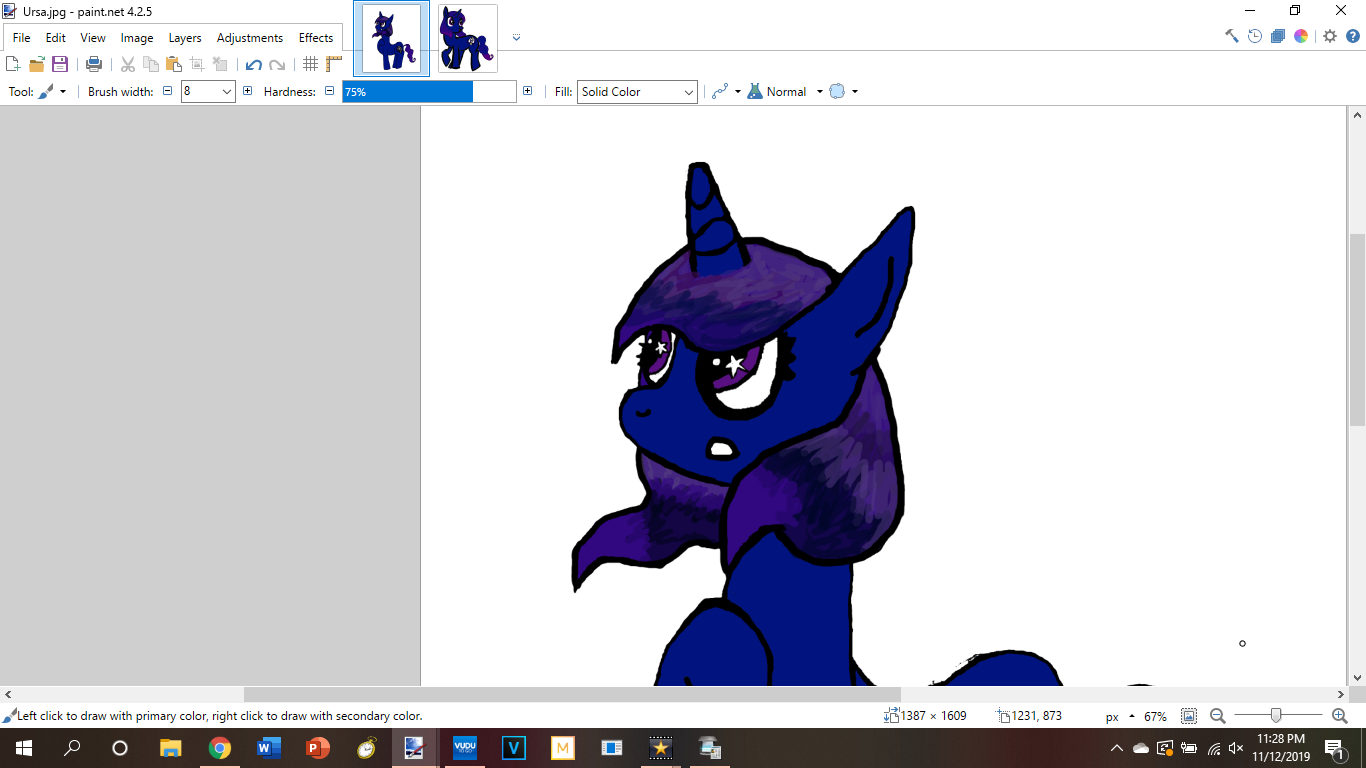Switch to the second image thumbnail
The width and height of the screenshot is (1366, 768).
pyautogui.click(x=467, y=38)
